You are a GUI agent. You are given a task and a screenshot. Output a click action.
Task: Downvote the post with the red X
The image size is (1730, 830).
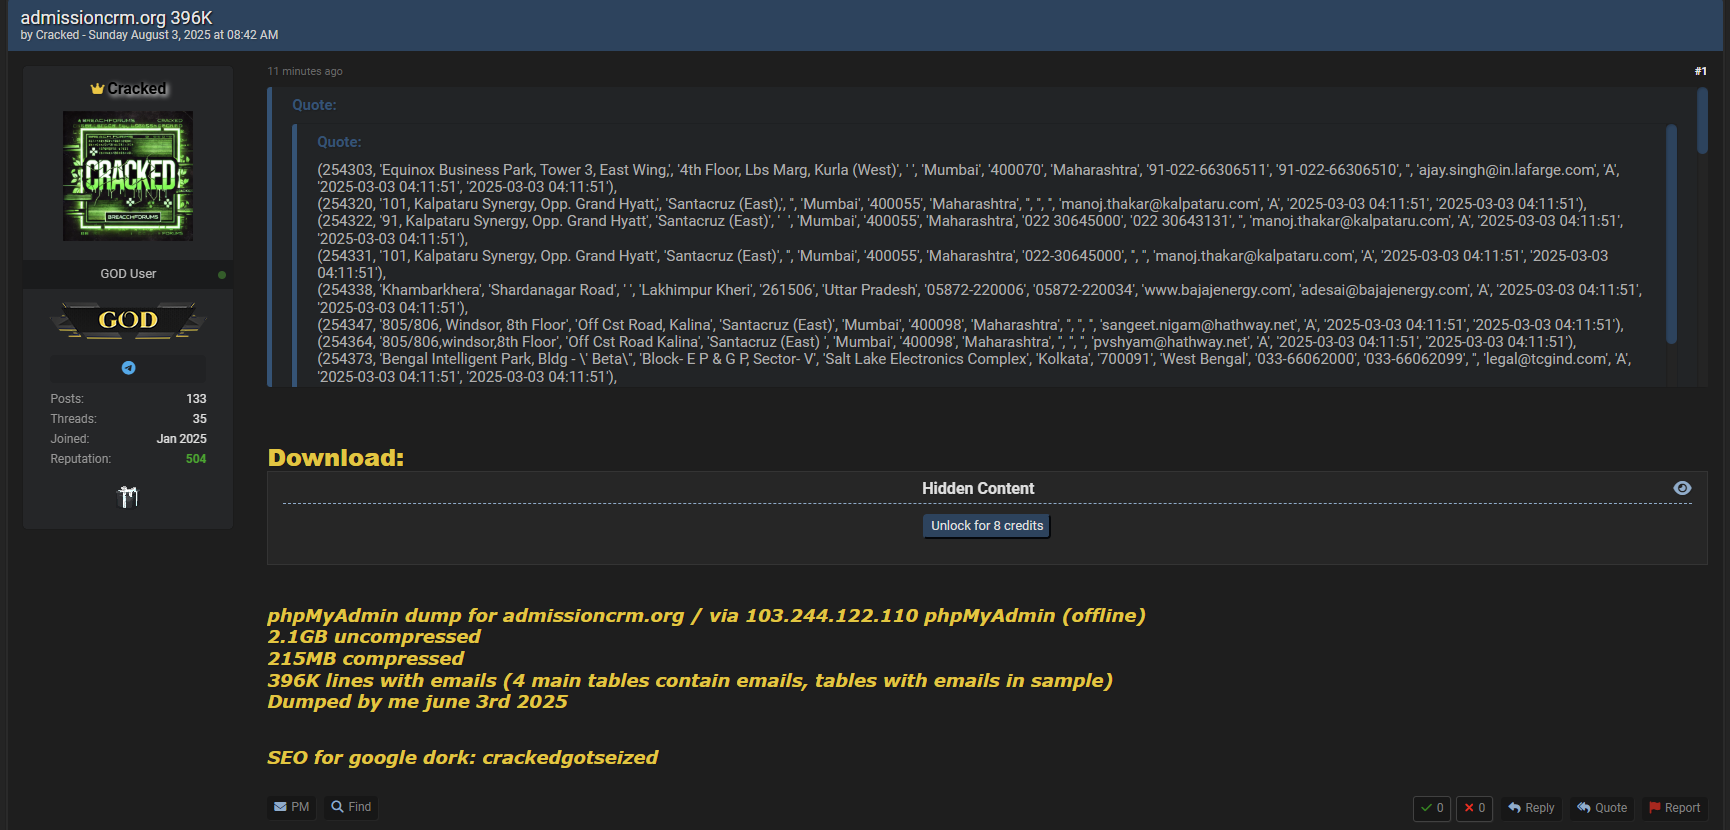coord(1475,808)
